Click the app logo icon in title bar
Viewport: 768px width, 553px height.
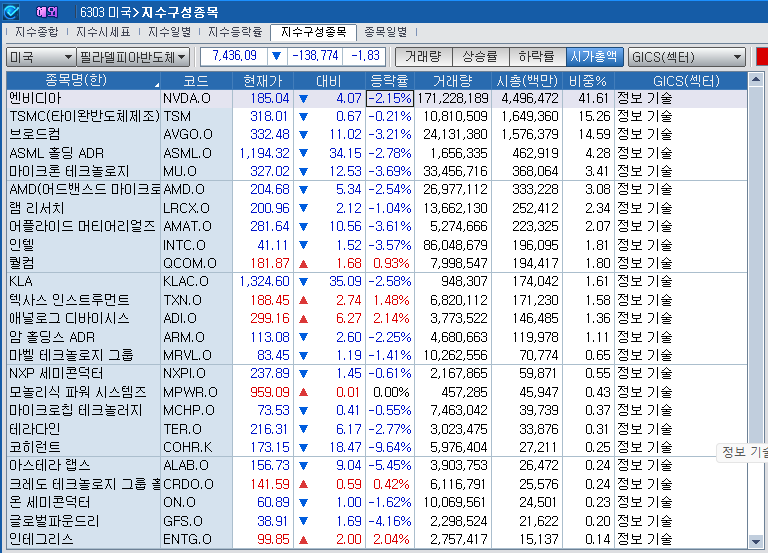(x=11, y=12)
